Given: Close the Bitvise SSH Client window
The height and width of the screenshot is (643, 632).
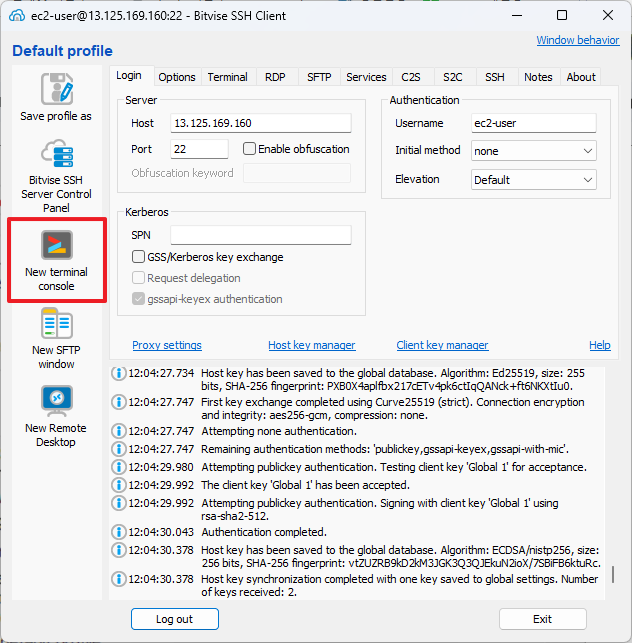Looking at the screenshot, I should (608, 16).
